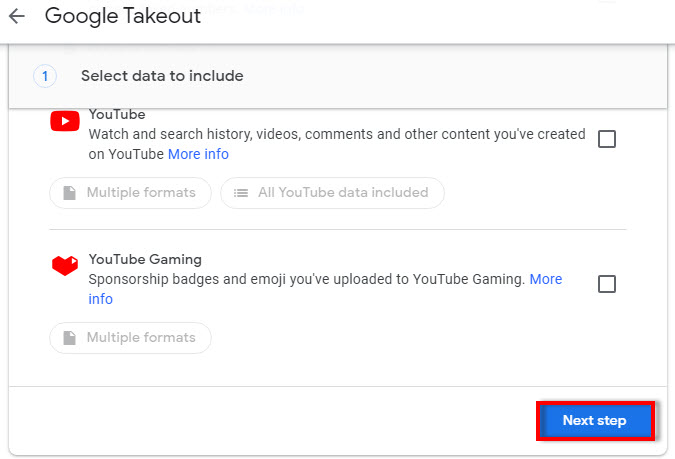This screenshot has width=675, height=459.
Task: Select the YouTube Gaming product title
Action: click(x=145, y=259)
